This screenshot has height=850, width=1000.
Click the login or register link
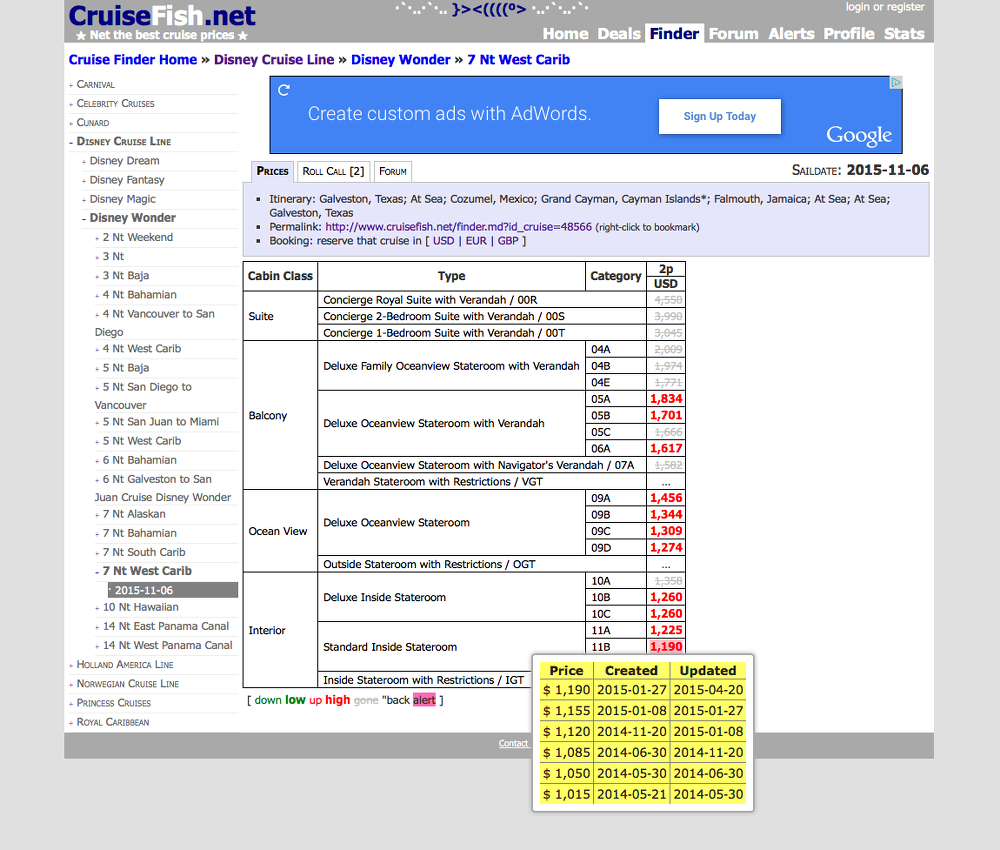[885, 7]
